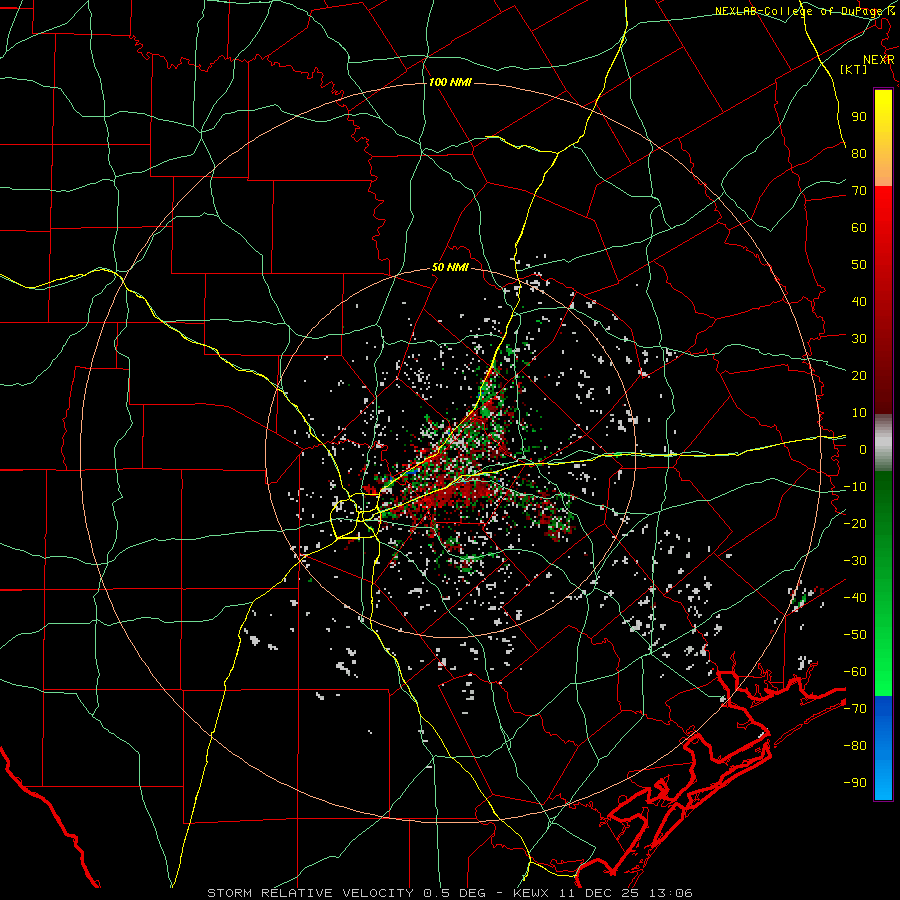Click the STORM RELATIVE VELOCITY caption at bottom

449,893
